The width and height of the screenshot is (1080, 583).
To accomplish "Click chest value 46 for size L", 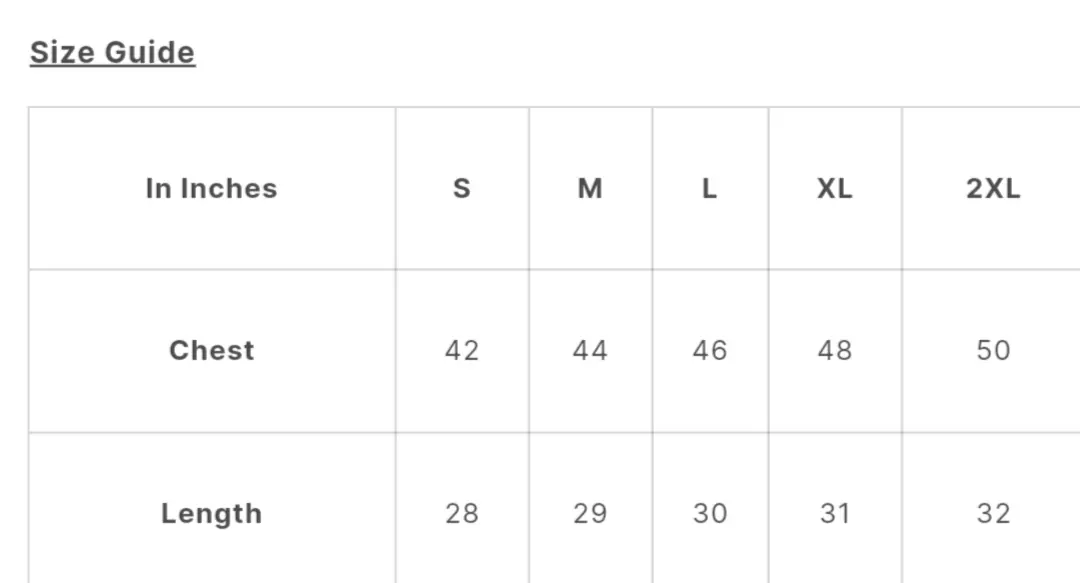I will coord(709,350).
